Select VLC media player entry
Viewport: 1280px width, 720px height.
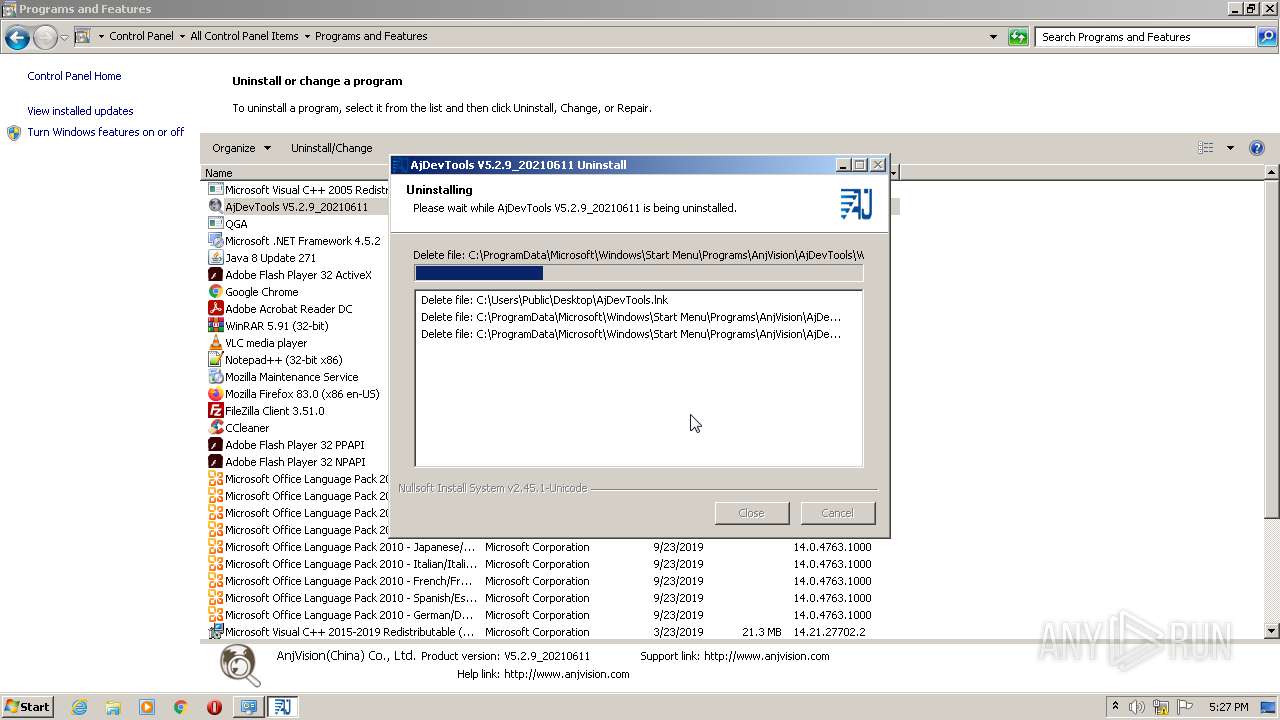tap(266, 343)
